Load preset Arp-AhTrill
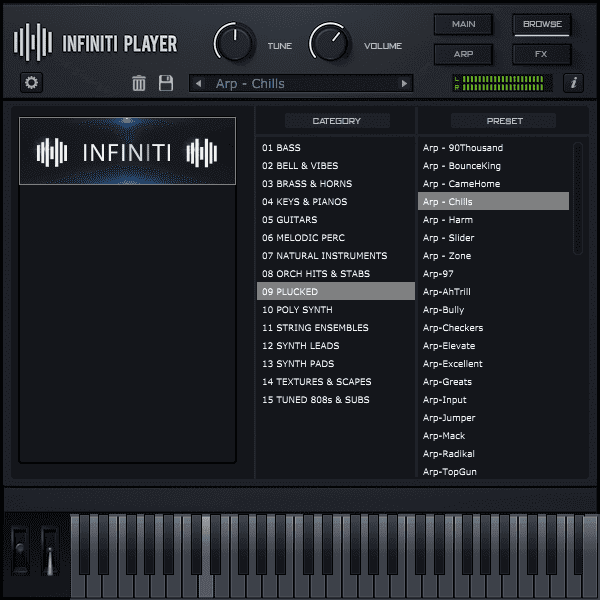The width and height of the screenshot is (600, 600). point(494,292)
